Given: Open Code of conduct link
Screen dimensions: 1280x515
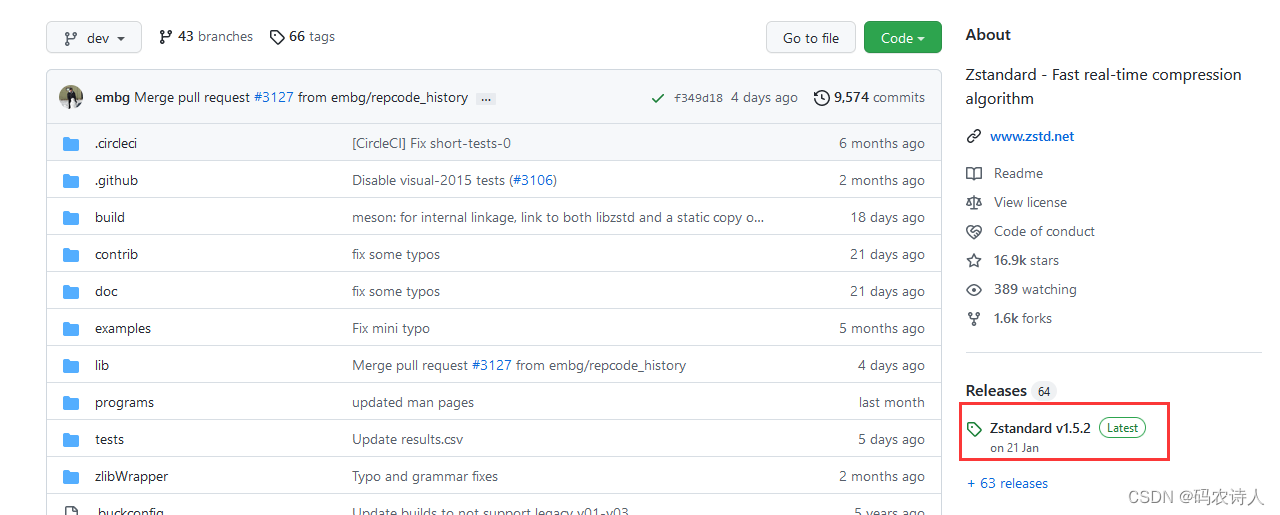Looking at the screenshot, I should pyautogui.click(x=1044, y=231).
